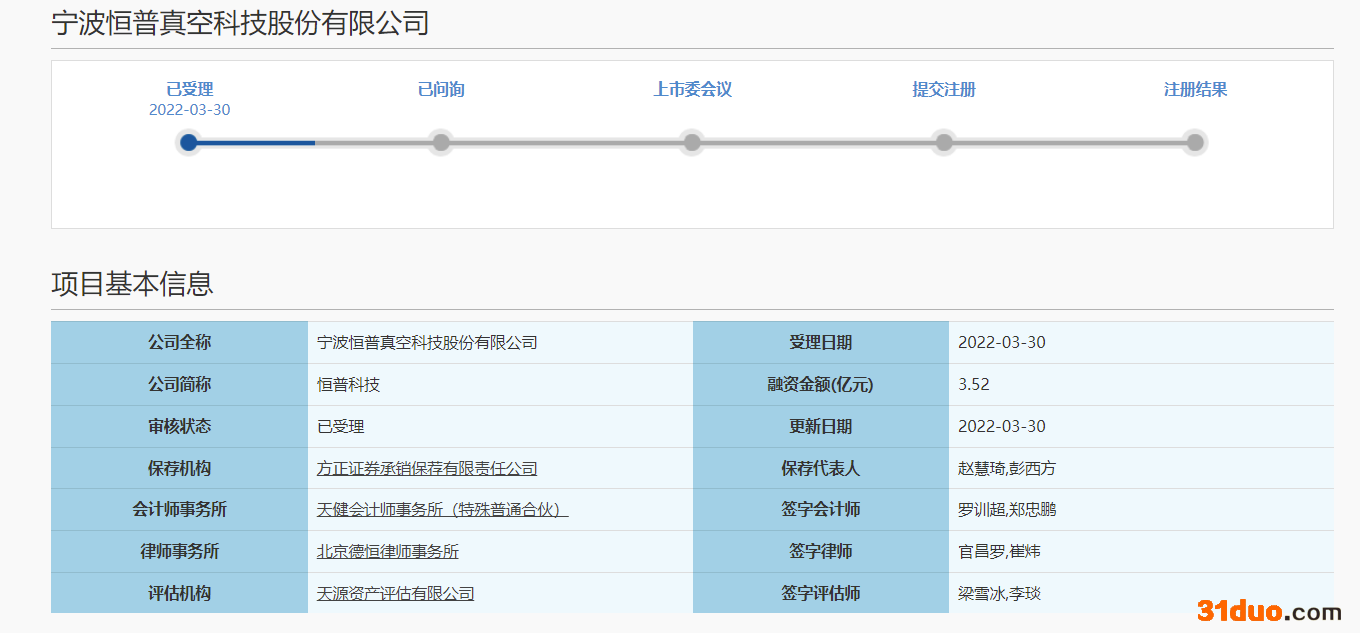Open the 方正证券承销保荐有限责任公司 link
The height and width of the screenshot is (633, 1360).
[427, 468]
